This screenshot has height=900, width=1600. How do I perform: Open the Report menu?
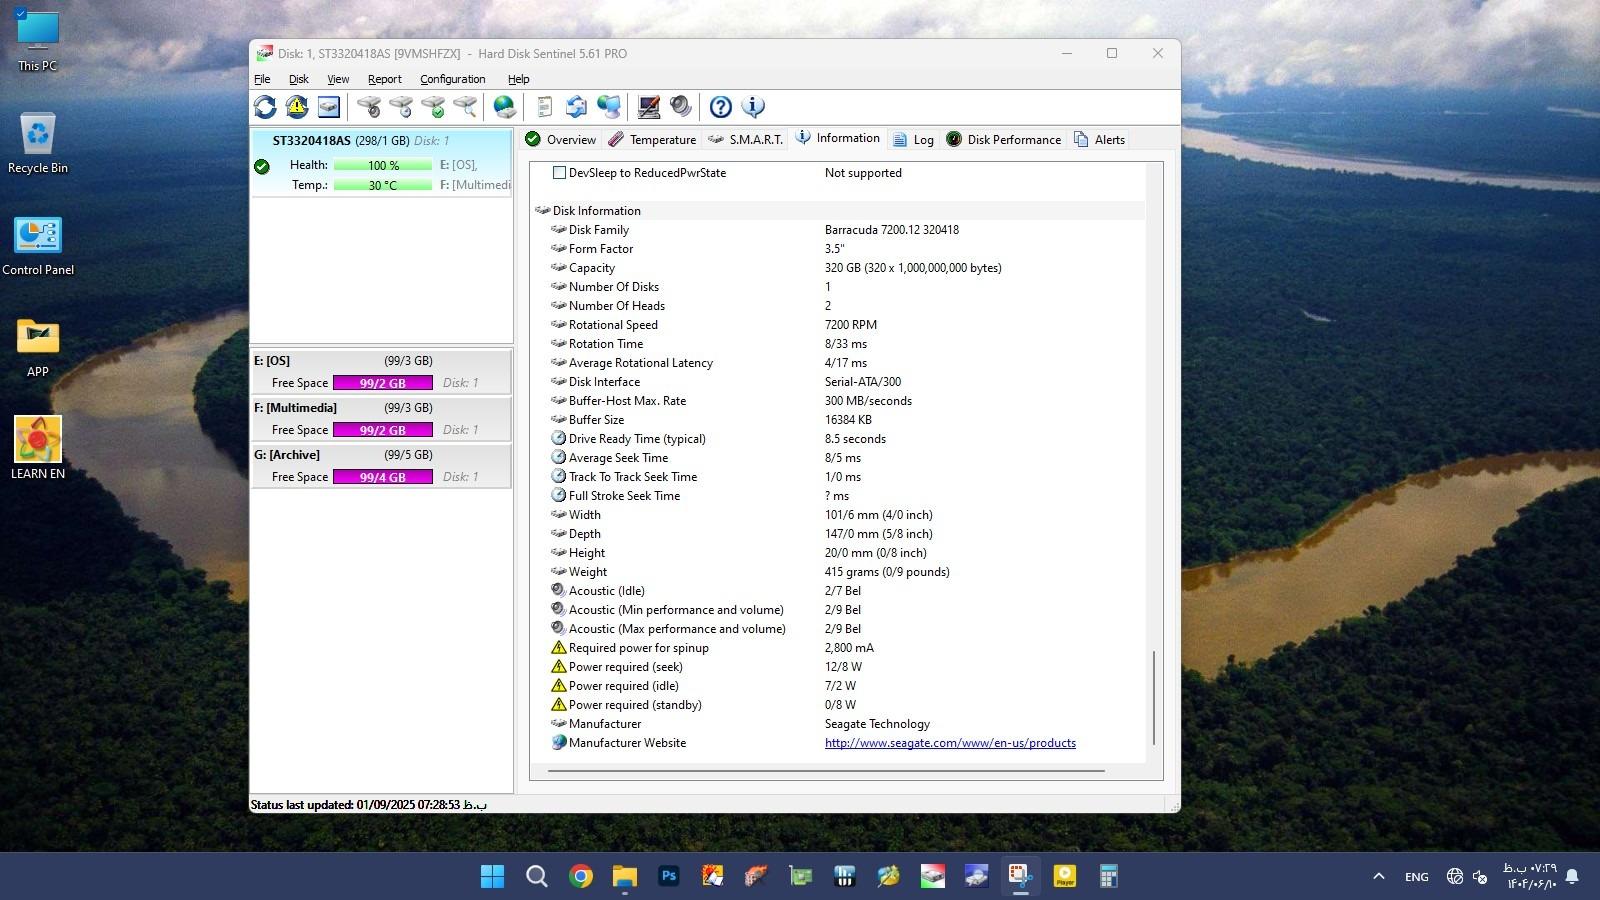384,79
